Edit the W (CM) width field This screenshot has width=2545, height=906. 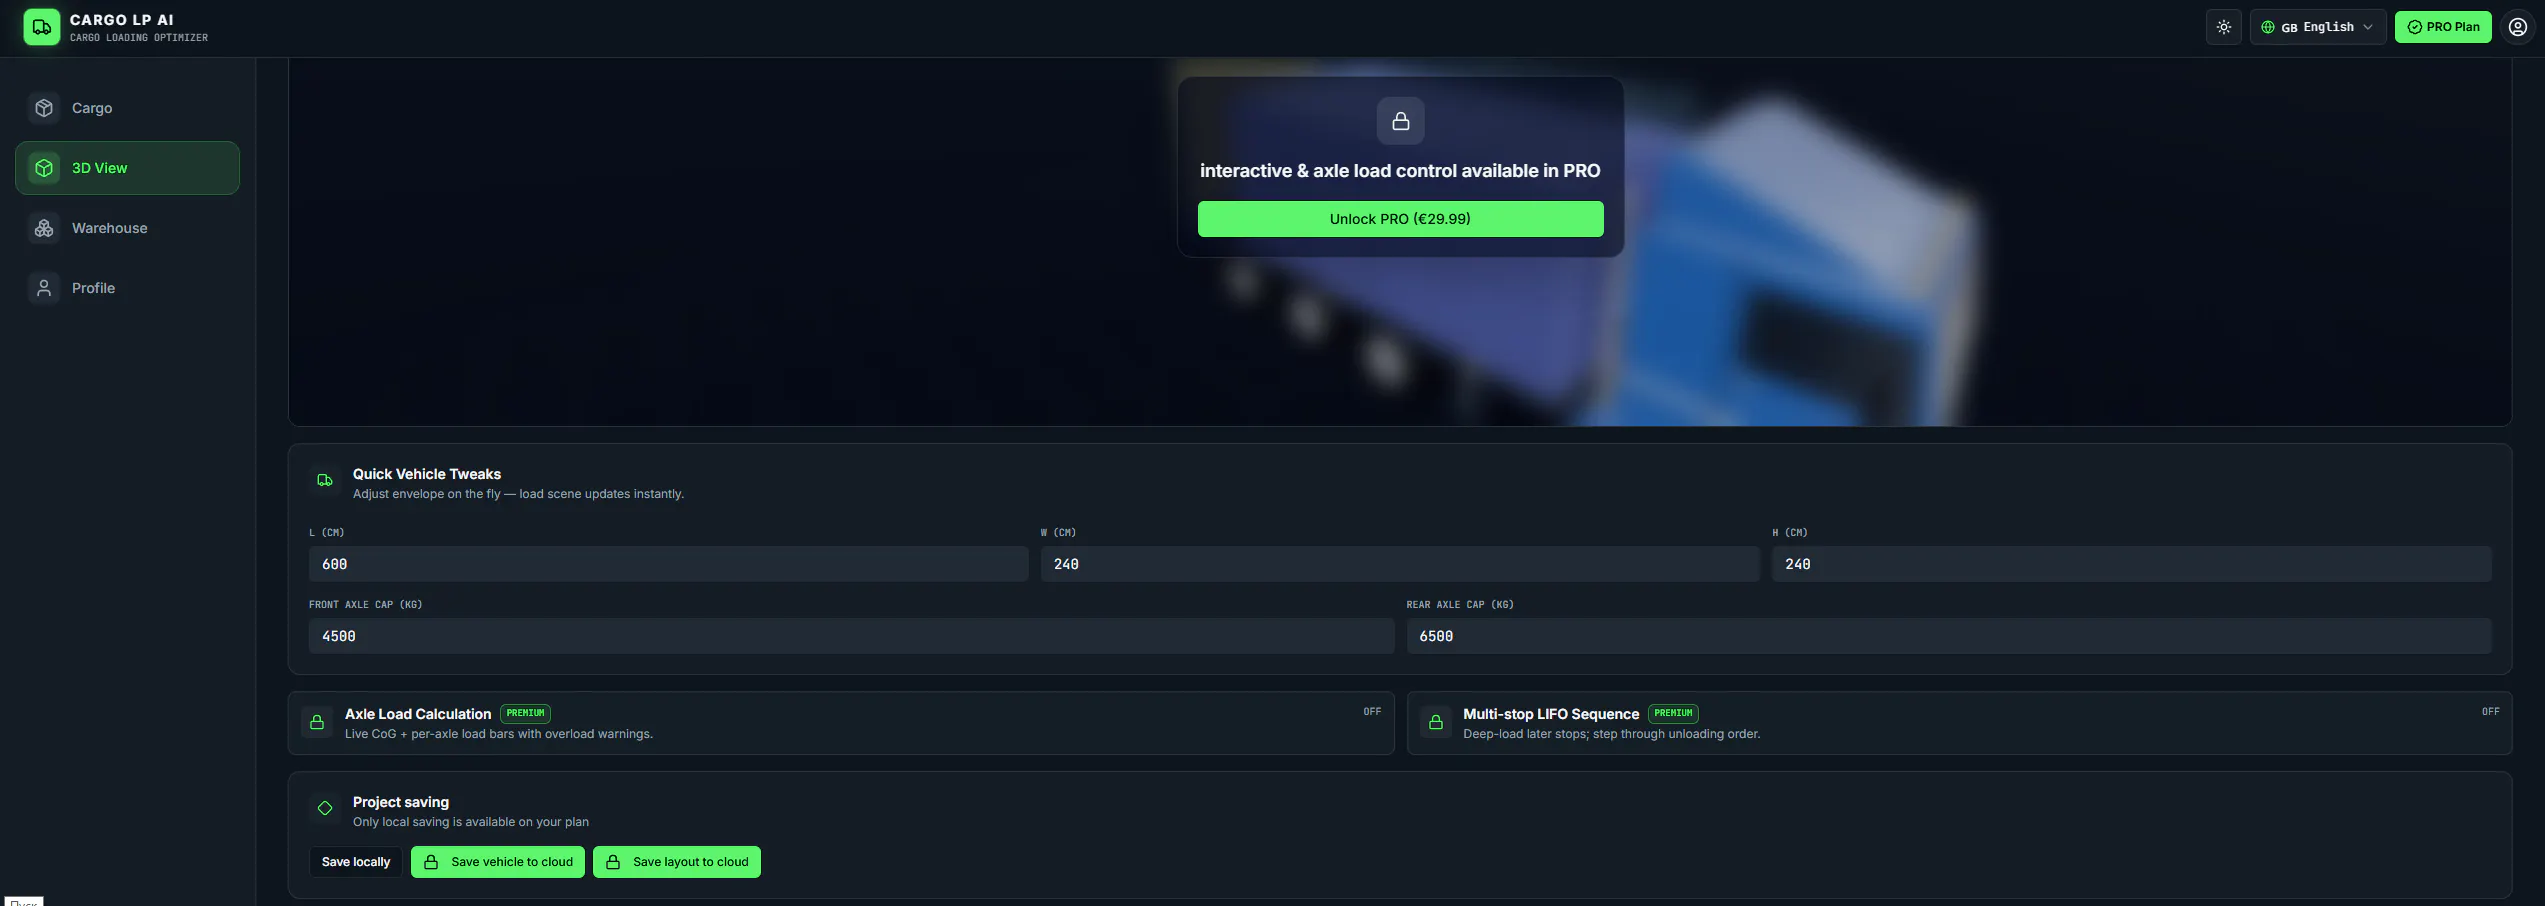pyautogui.click(x=1400, y=564)
